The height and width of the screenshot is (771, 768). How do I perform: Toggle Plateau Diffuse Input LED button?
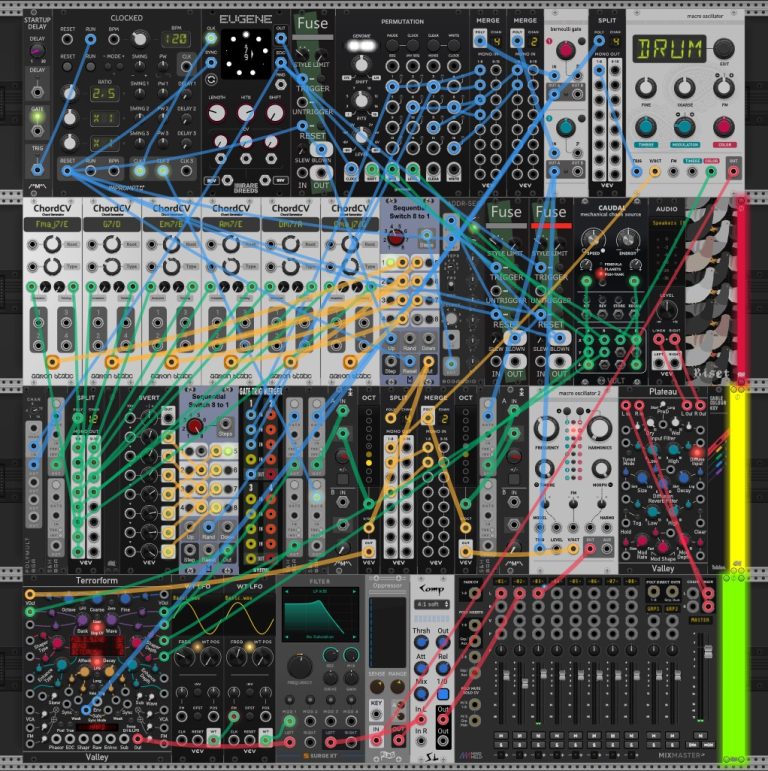tap(697, 453)
